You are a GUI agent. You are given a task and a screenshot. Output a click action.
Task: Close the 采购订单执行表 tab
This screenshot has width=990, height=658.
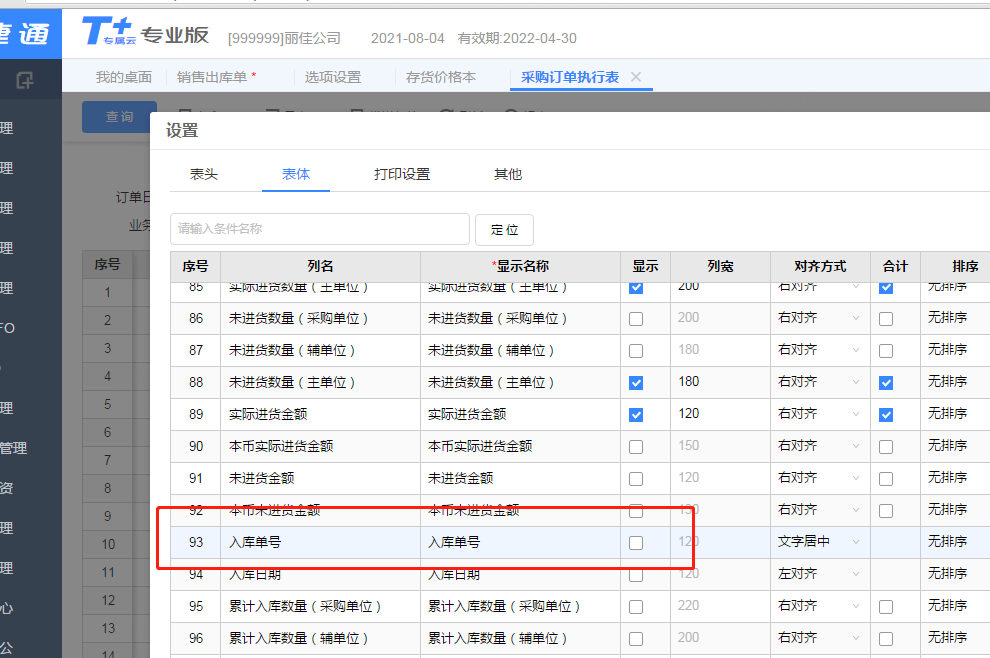pos(636,77)
